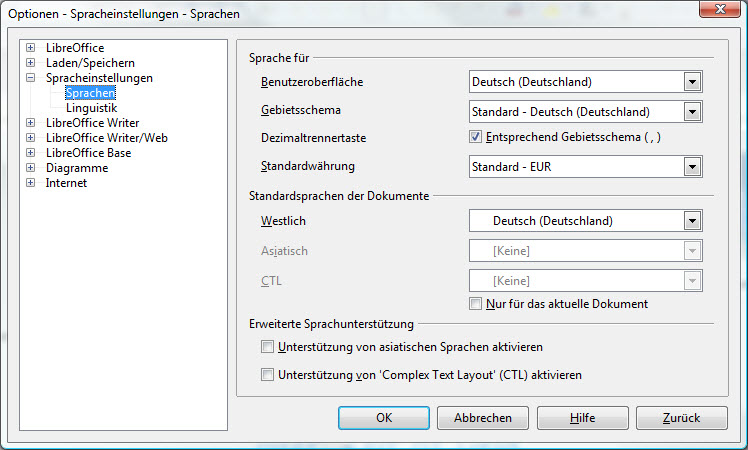Collapse the Spracheinstellungen tree node

coord(31,78)
